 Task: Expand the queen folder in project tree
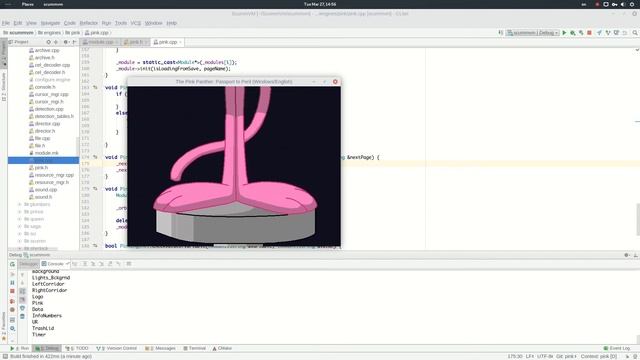[x=20, y=219]
